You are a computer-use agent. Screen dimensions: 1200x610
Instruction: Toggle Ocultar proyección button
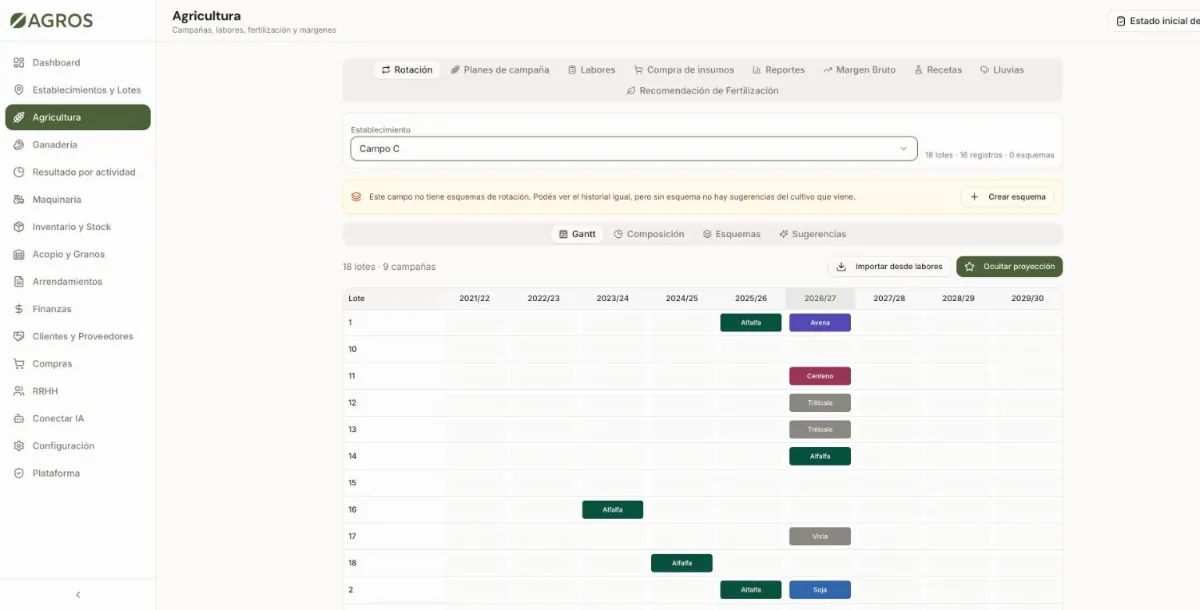click(x=1009, y=267)
